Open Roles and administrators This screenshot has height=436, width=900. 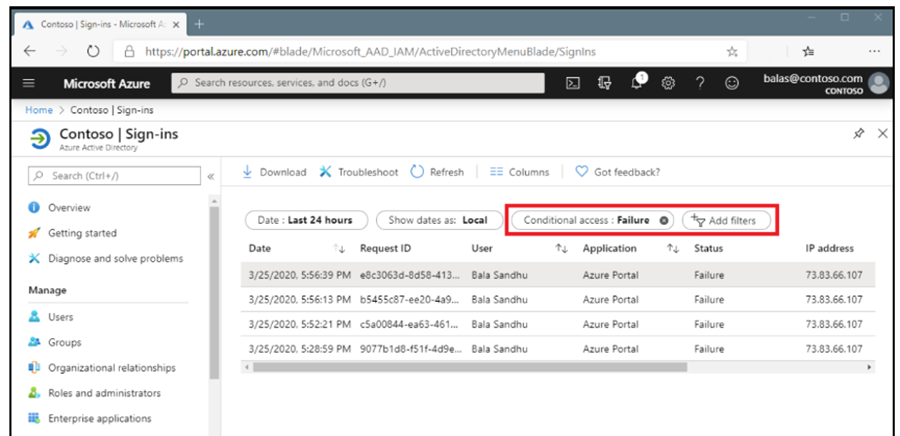[95, 393]
